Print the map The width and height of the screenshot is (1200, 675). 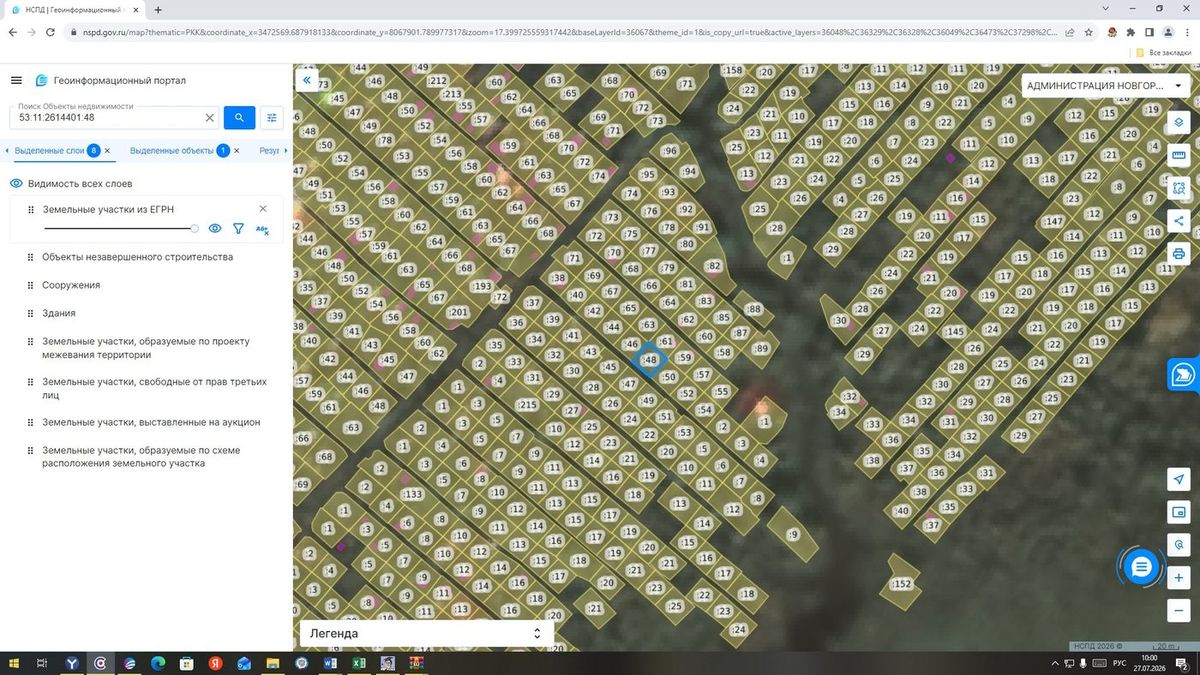1179,254
